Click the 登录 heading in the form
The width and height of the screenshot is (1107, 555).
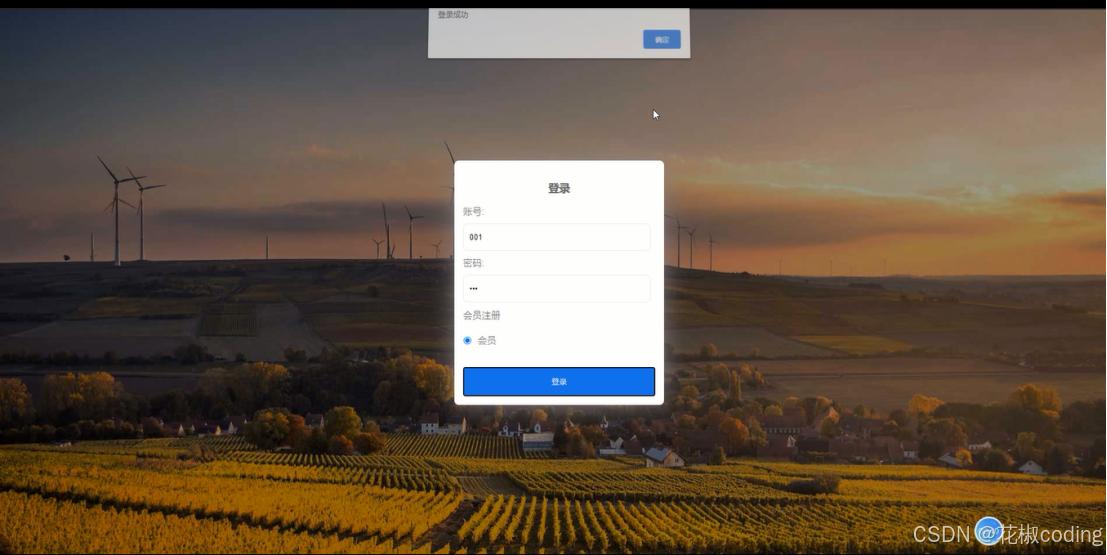[x=558, y=189]
